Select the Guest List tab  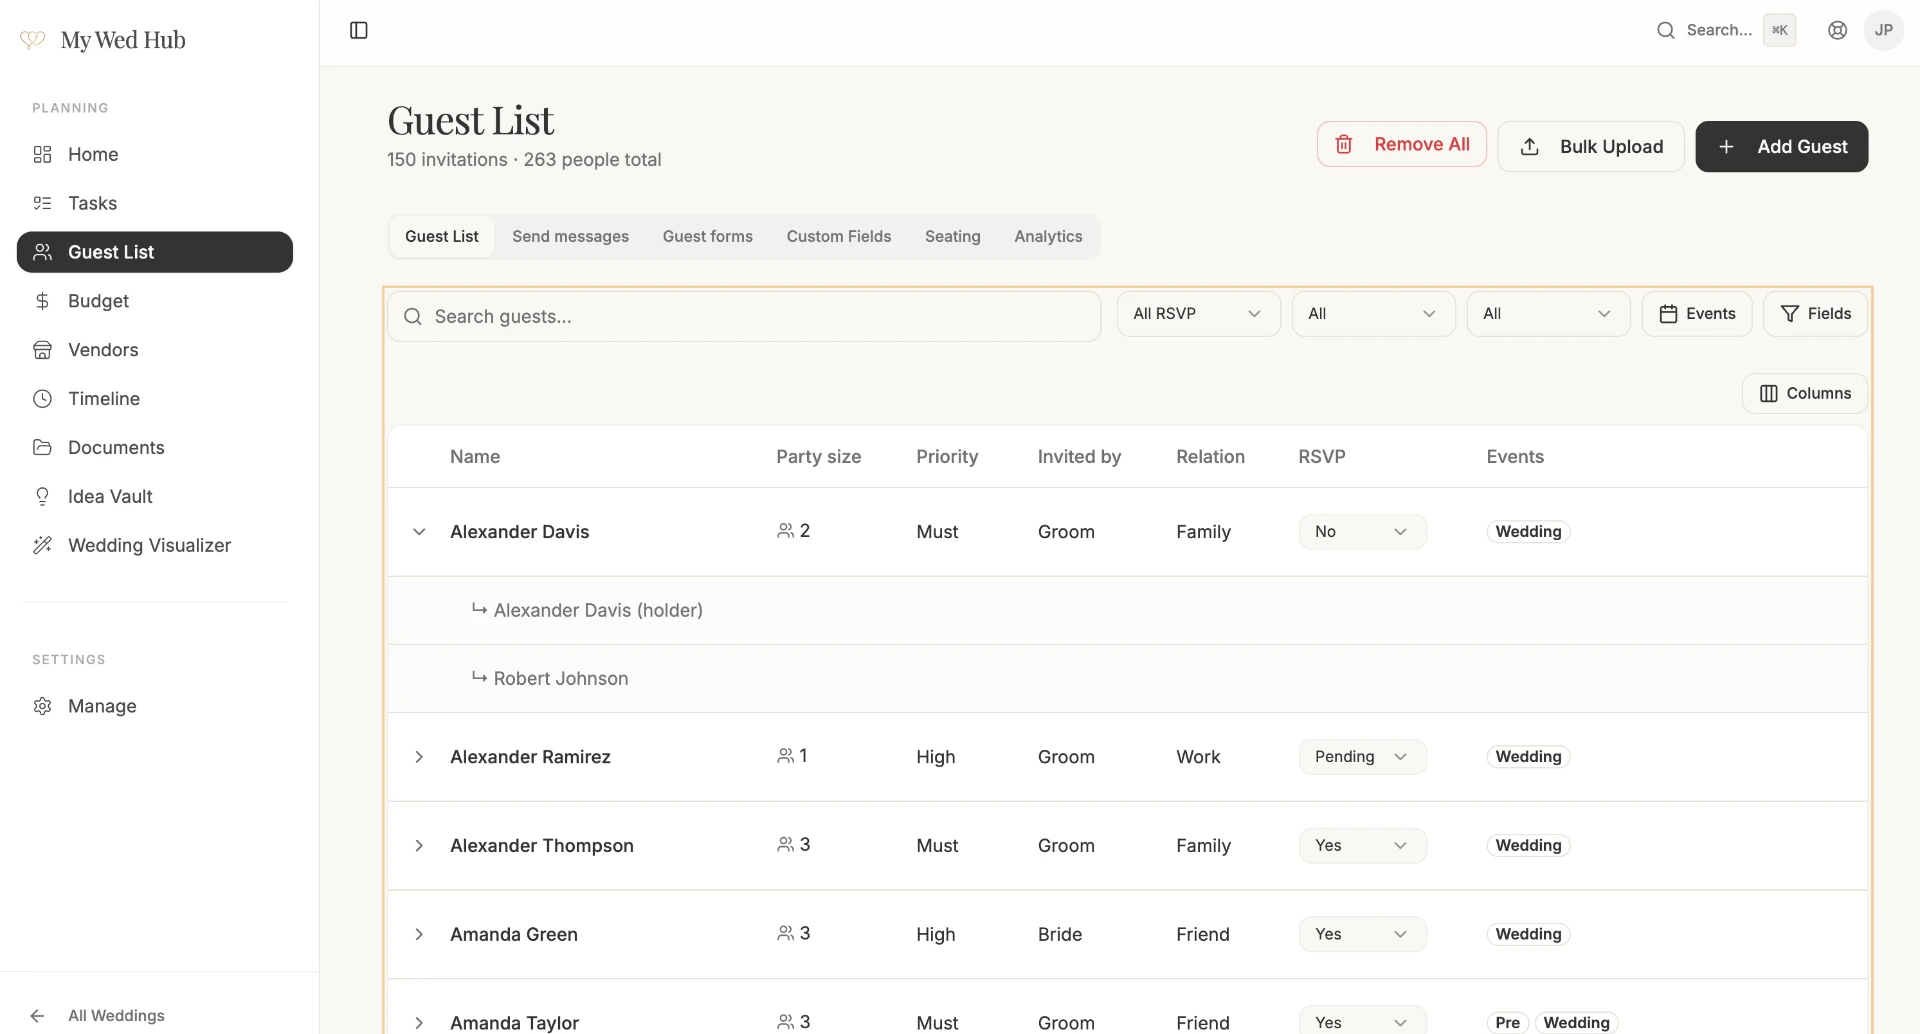pos(441,237)
